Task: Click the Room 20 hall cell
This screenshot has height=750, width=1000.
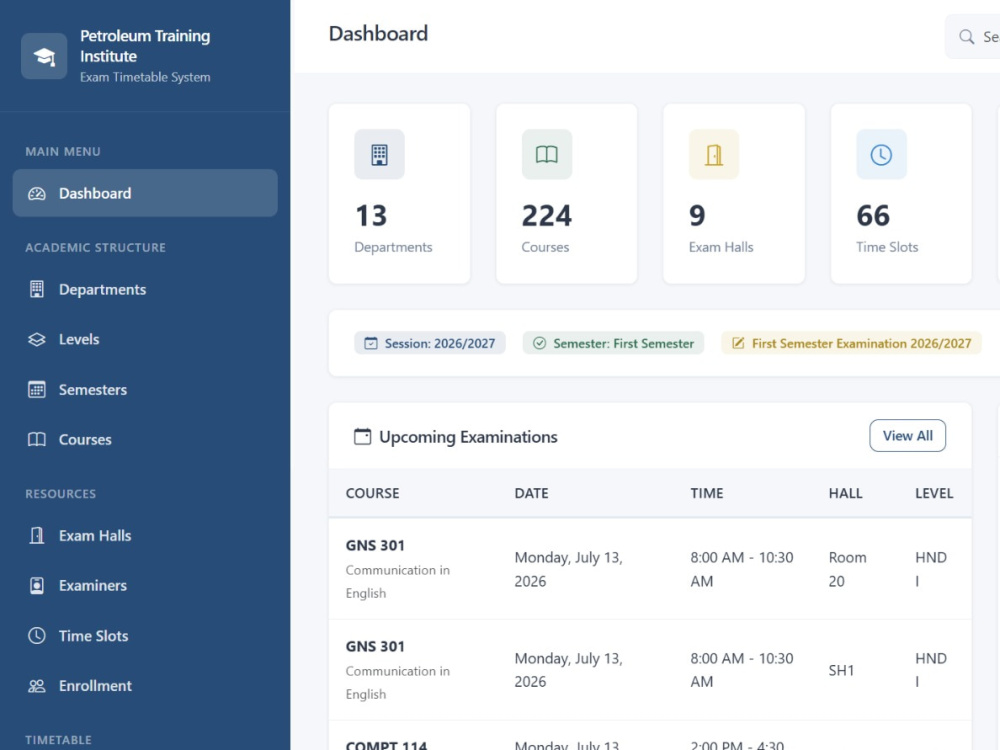Action: pos(848,569)
